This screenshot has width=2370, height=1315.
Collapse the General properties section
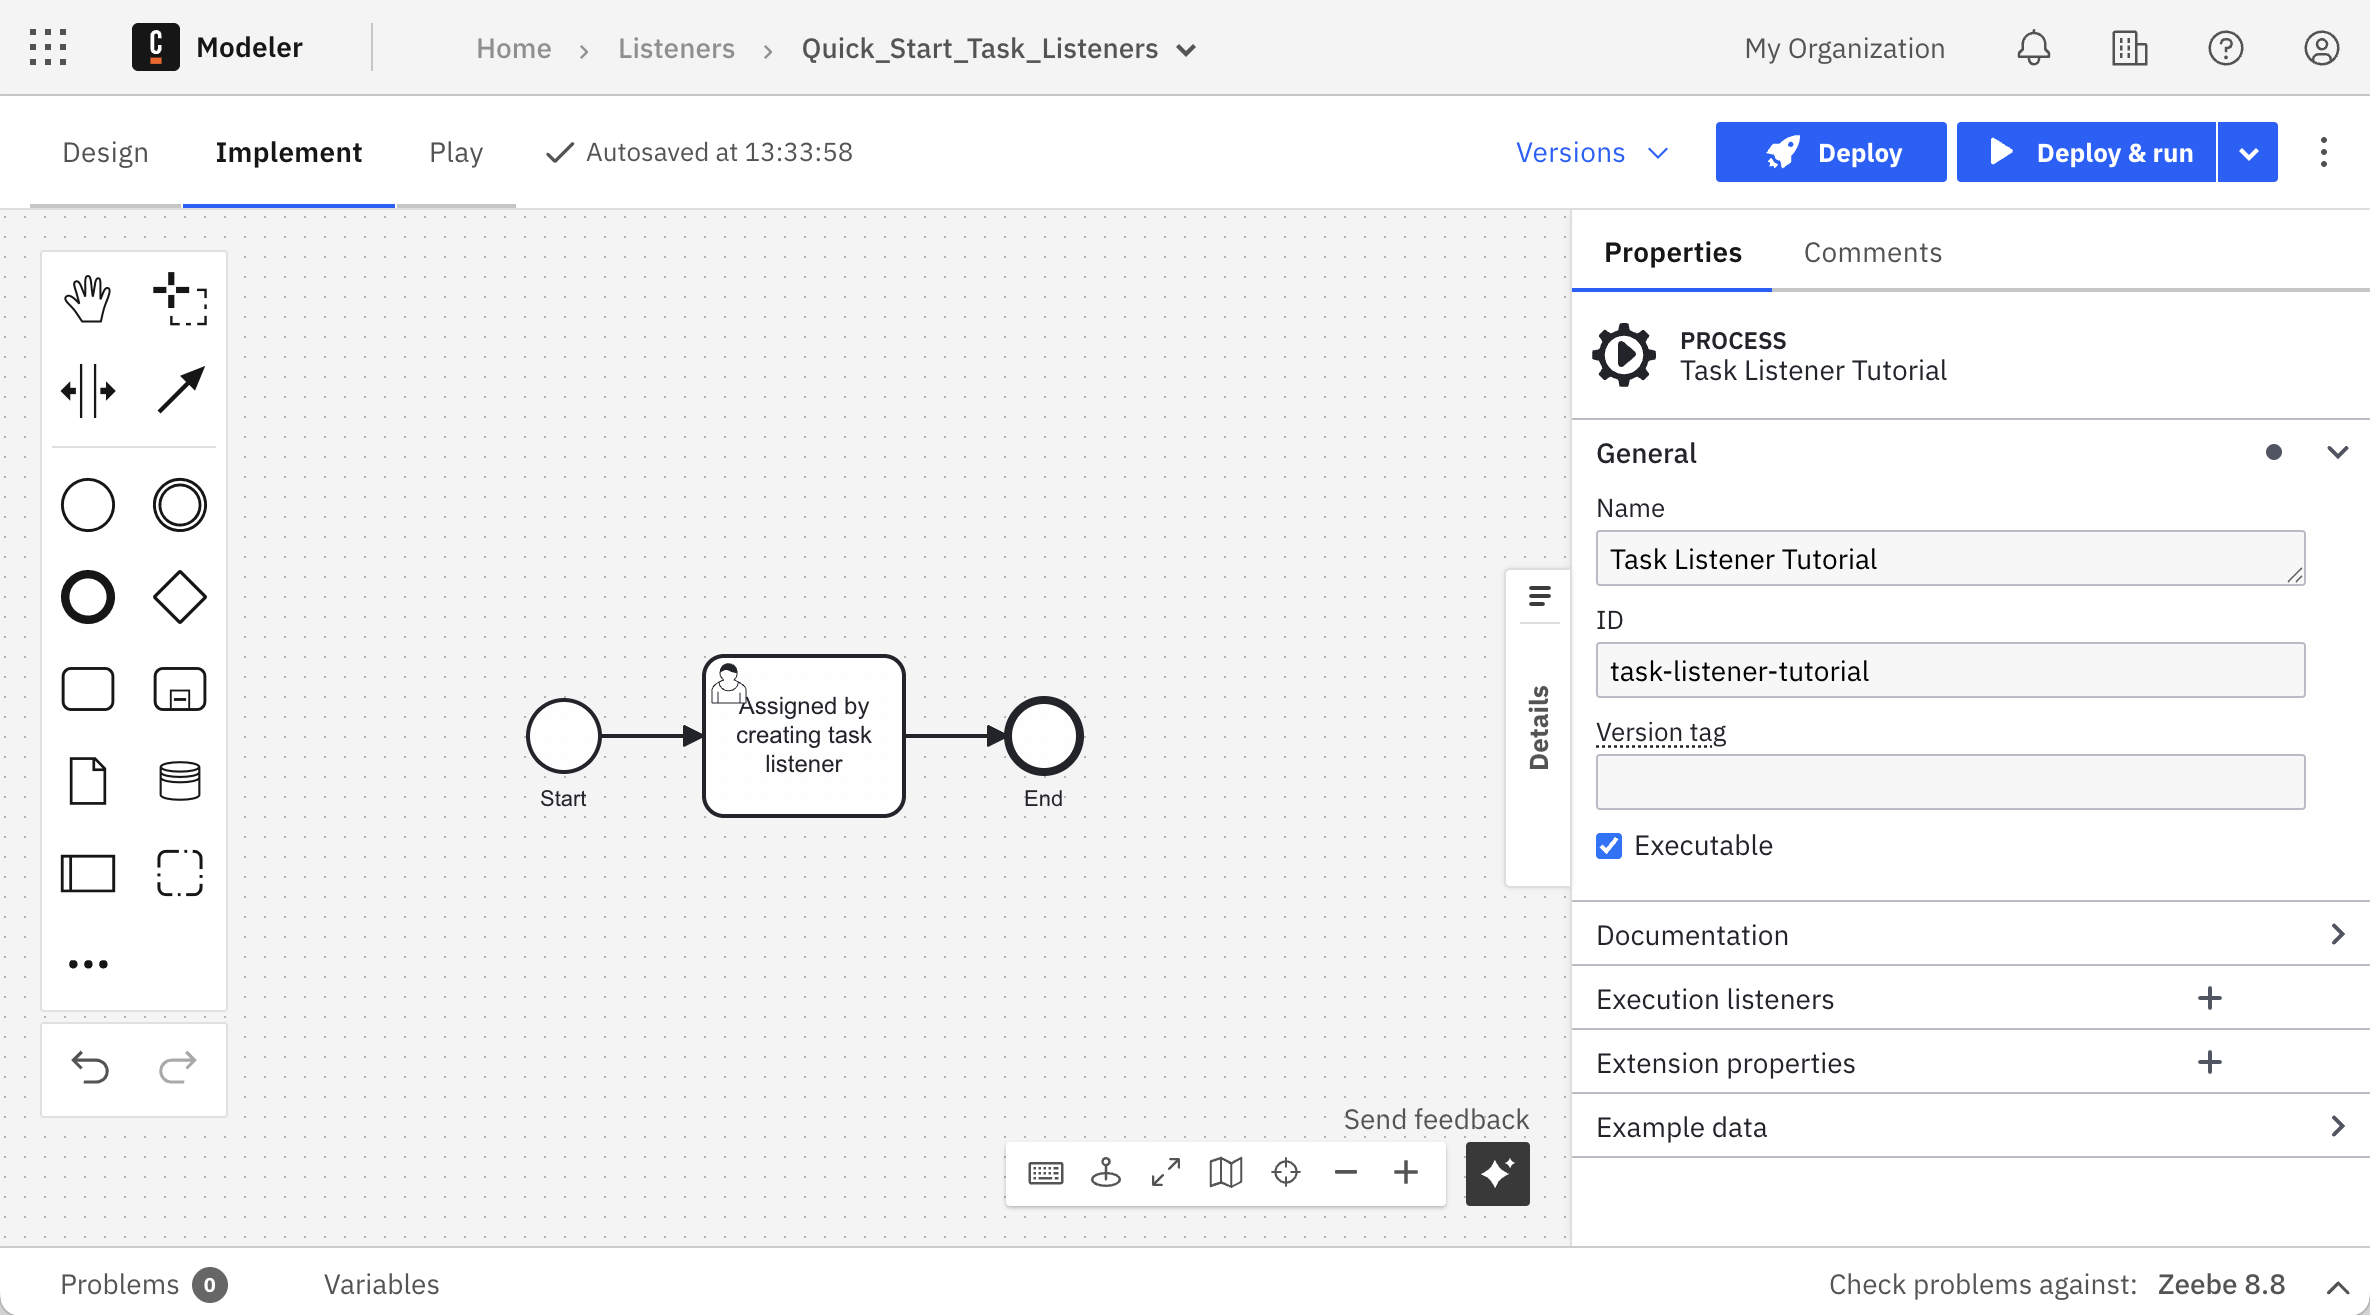tap(2339, 452)
